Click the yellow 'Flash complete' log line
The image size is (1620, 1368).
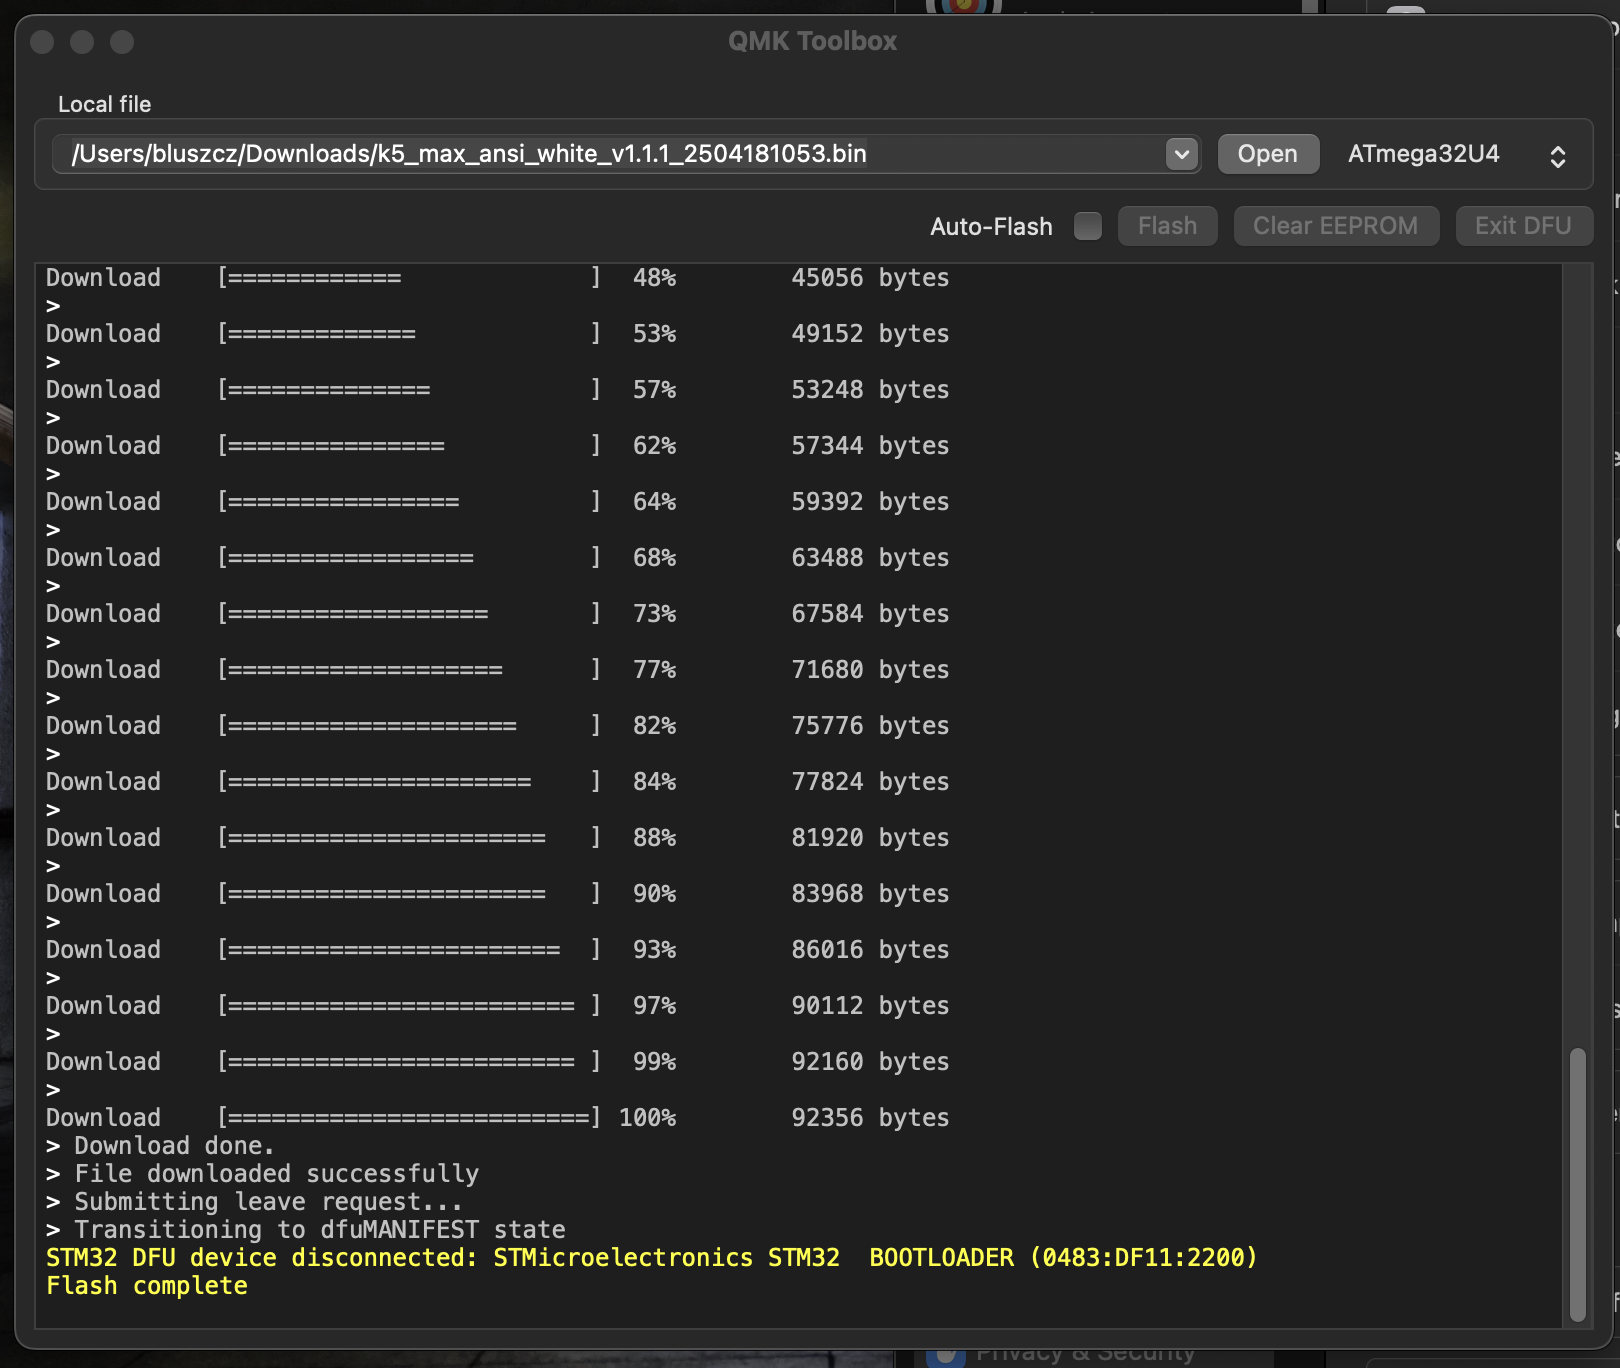click(147, 1286)
